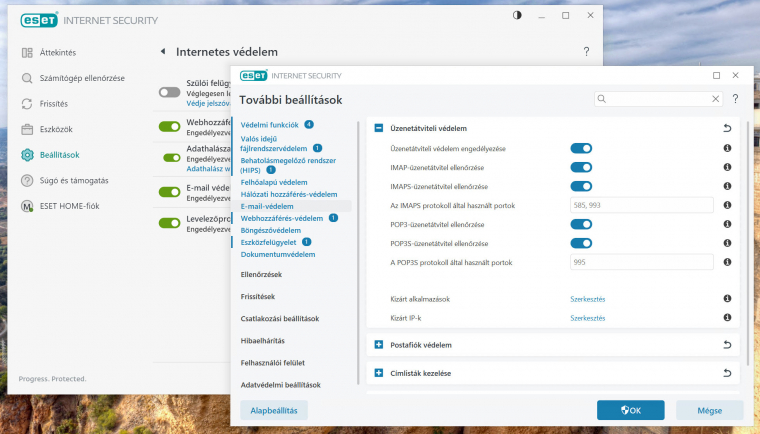Show info for Kizárt IP-k

pos(727,317)
